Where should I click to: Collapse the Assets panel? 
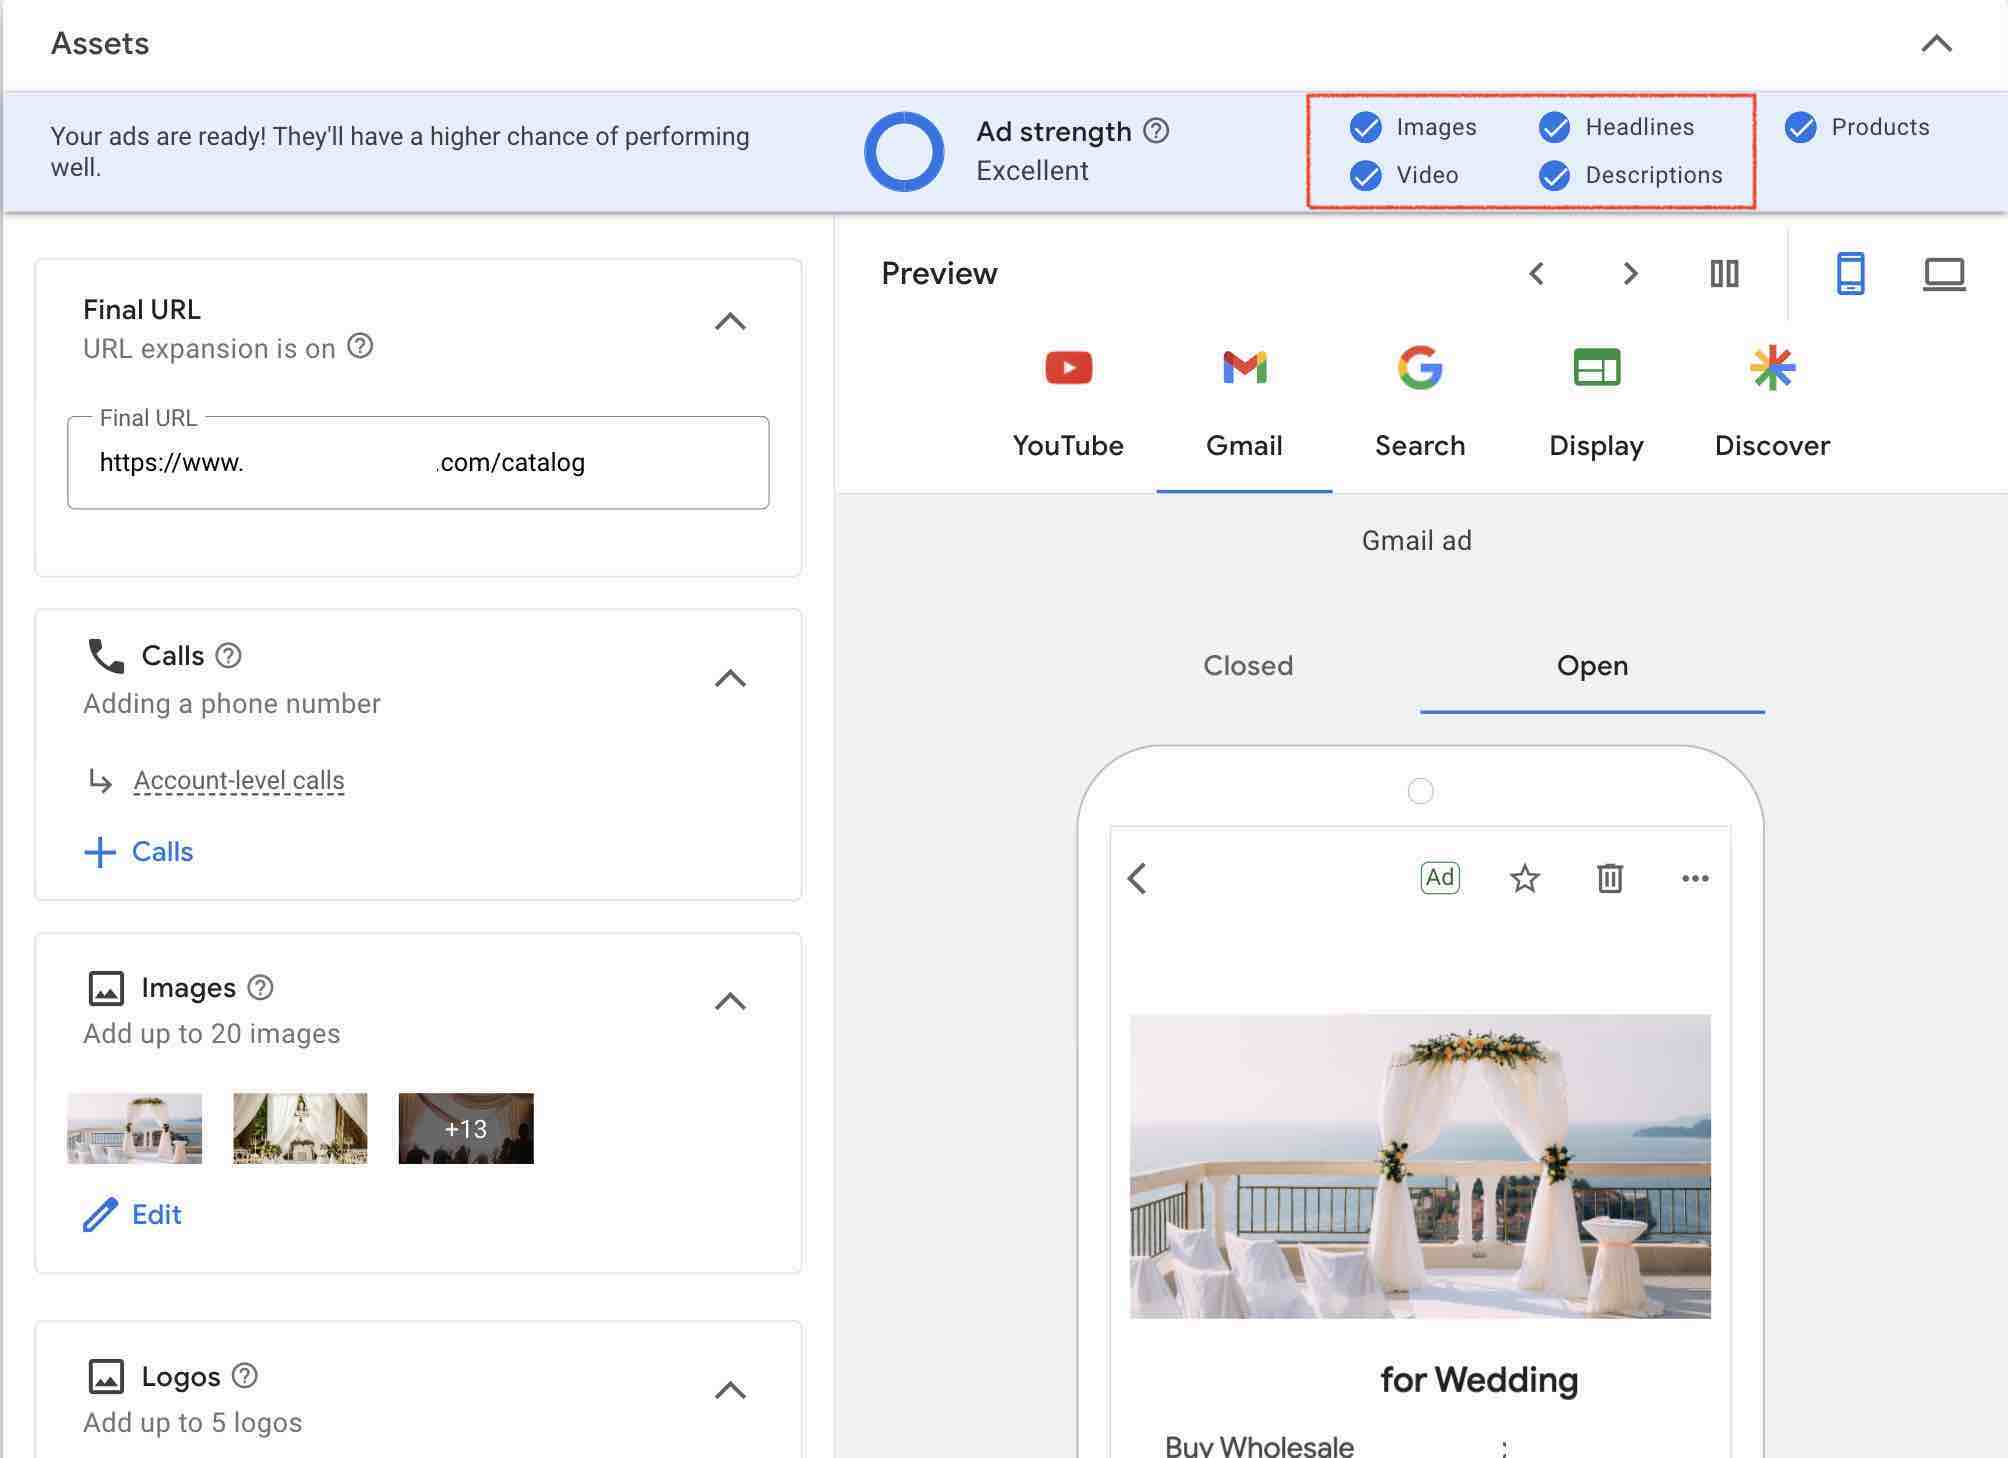1937,43
